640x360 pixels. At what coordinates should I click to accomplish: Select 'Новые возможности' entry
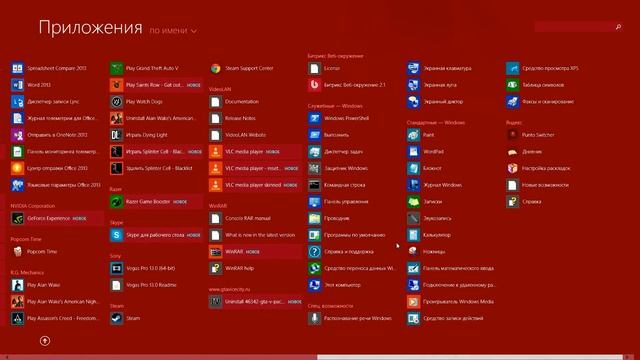(538, 185)
